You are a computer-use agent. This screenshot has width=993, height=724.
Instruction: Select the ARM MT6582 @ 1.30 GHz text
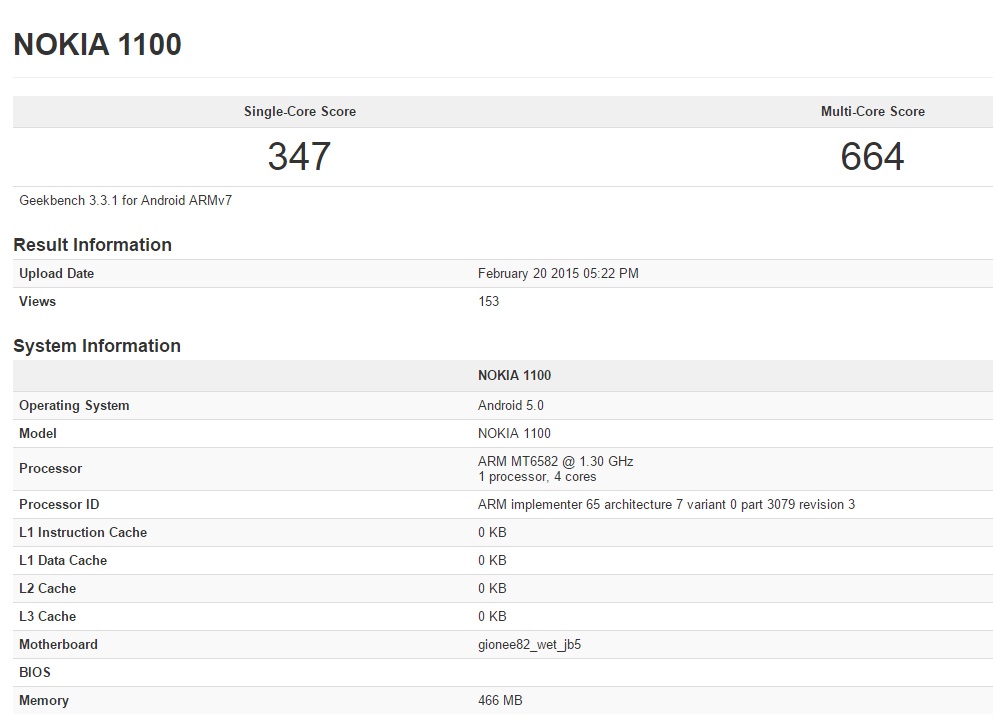(x=555, y=461)
